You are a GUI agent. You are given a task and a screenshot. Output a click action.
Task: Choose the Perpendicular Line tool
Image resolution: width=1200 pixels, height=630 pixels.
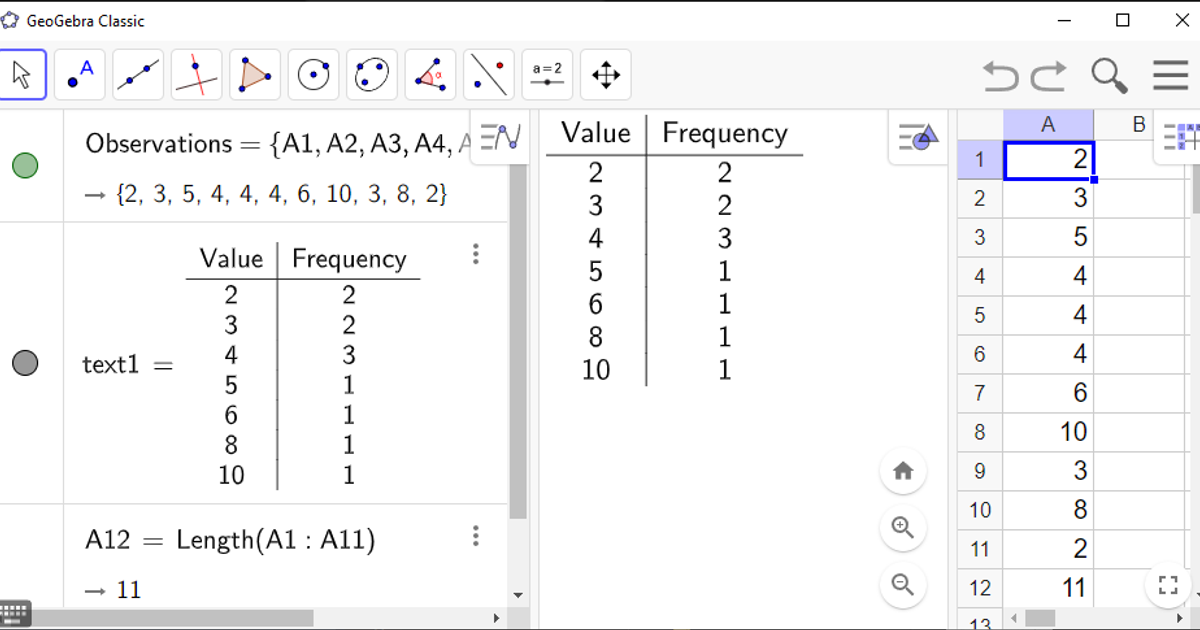pos(196,75)
